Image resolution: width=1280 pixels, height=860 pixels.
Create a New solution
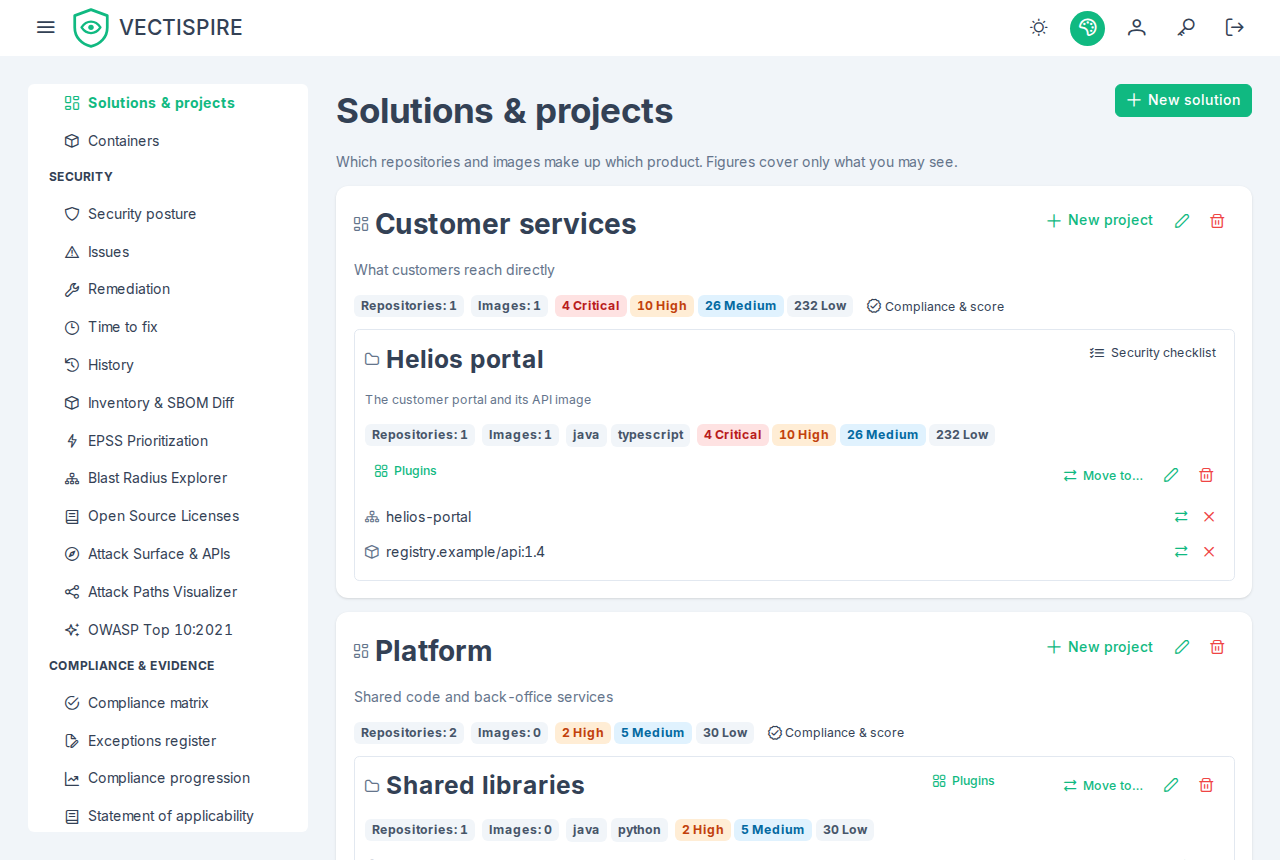point(1183,100)
